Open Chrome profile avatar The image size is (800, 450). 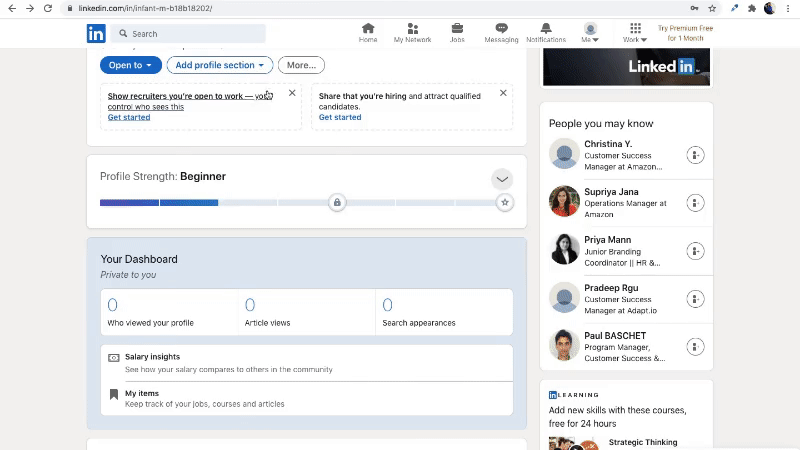(x=770, y=8)
